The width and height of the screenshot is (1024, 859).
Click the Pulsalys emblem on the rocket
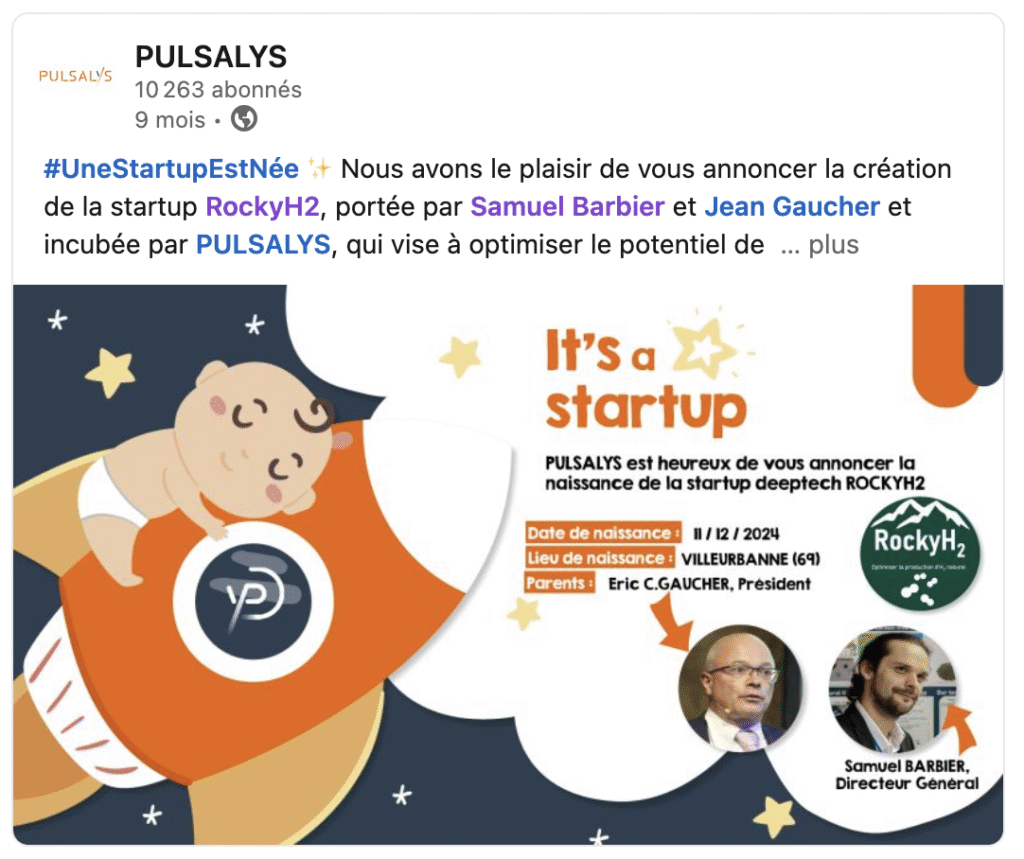point(253,599)
